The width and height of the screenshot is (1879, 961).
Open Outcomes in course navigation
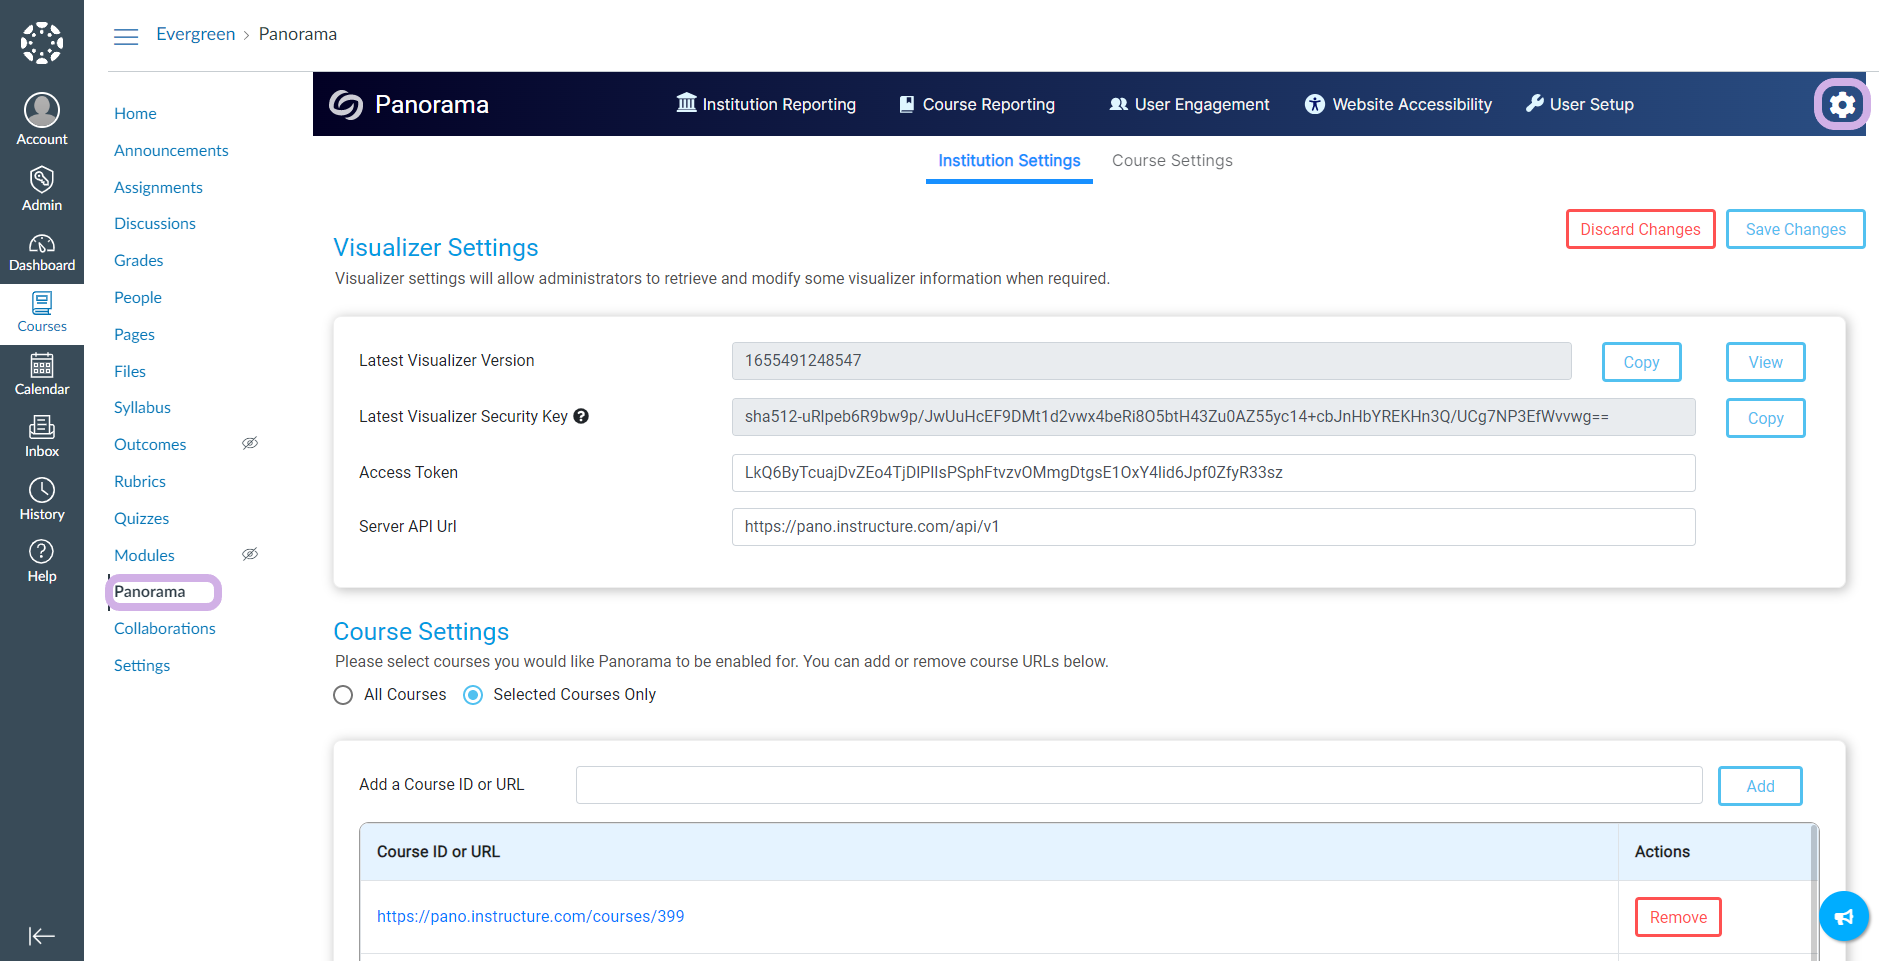[x=150, y=444]
